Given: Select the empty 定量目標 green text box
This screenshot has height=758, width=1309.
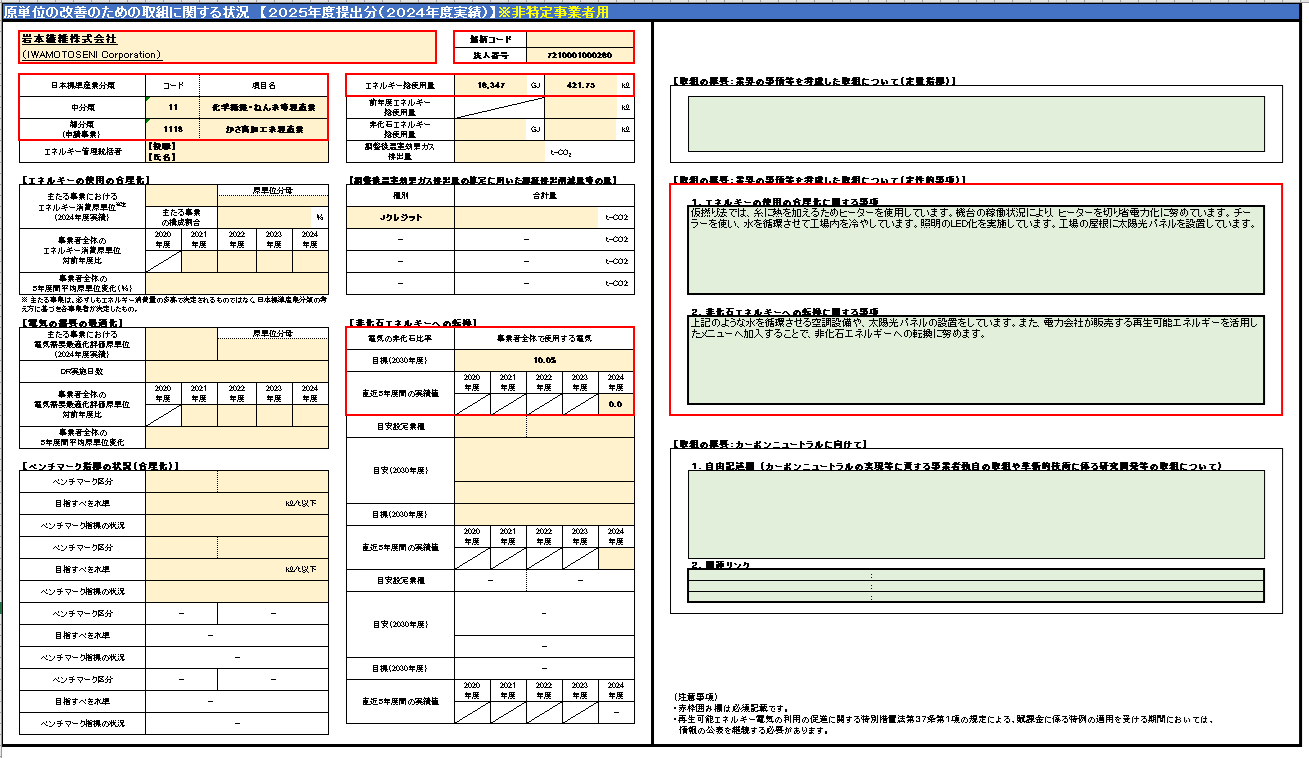Looking at the screenshot, I should (x=975, y=124).
